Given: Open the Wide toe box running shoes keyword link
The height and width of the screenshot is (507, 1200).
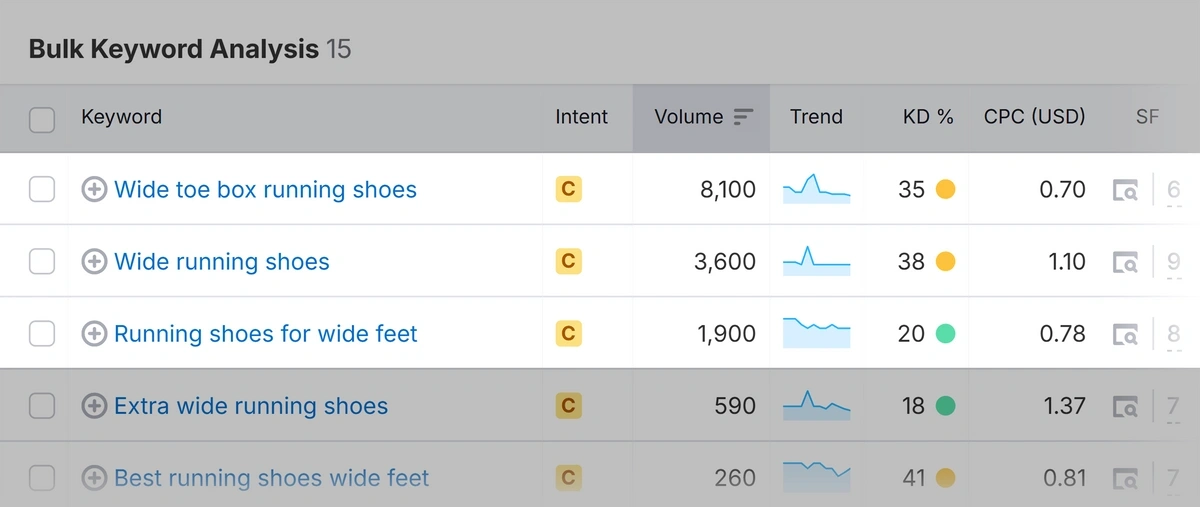Looking at the screenshot, I should 265,190.
